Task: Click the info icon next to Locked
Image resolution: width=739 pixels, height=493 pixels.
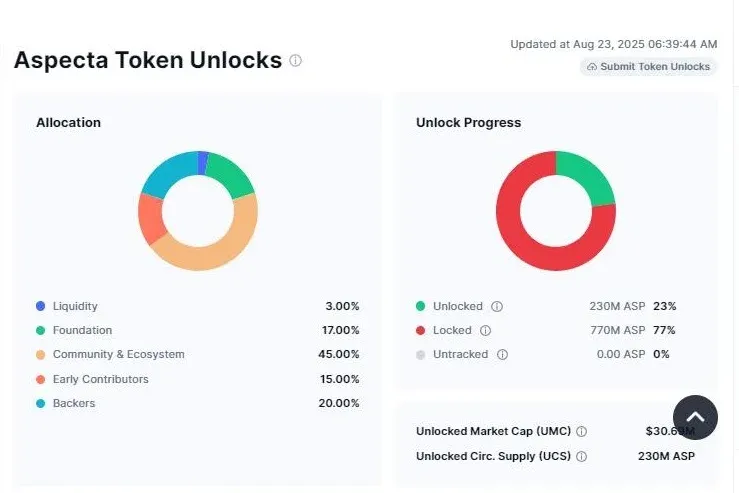Action: point(485,330)
